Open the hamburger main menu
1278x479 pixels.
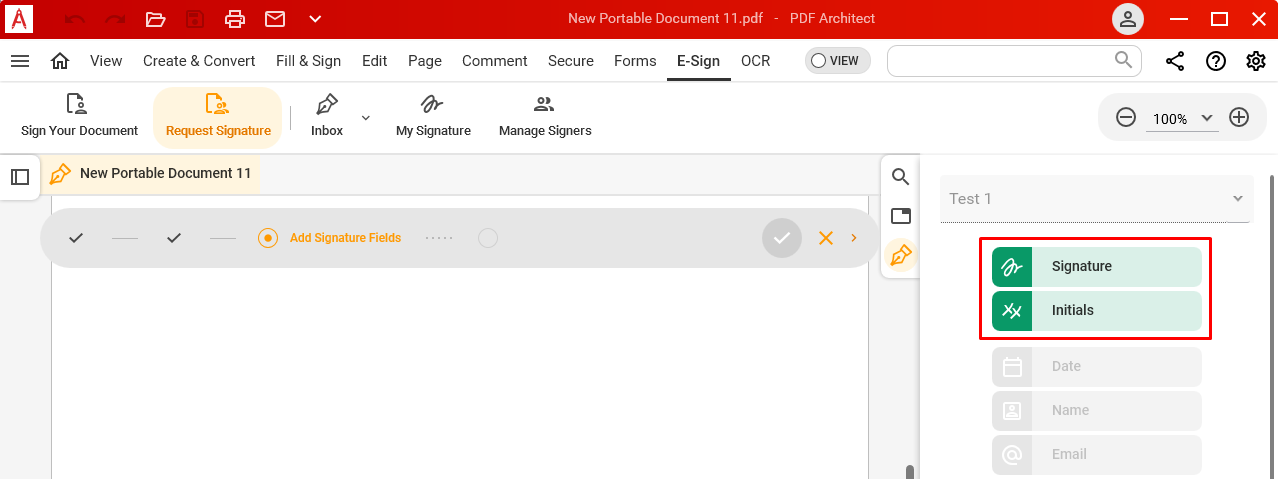[20, 61]
